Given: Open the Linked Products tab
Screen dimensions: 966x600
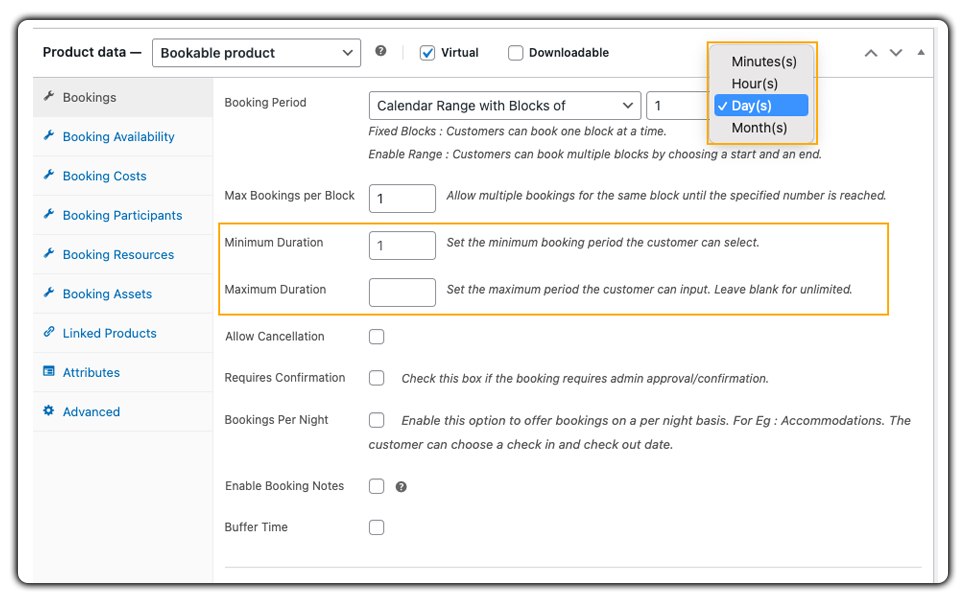Looking at the screenshot, I should pyautogui.click(x=123, y=333).
